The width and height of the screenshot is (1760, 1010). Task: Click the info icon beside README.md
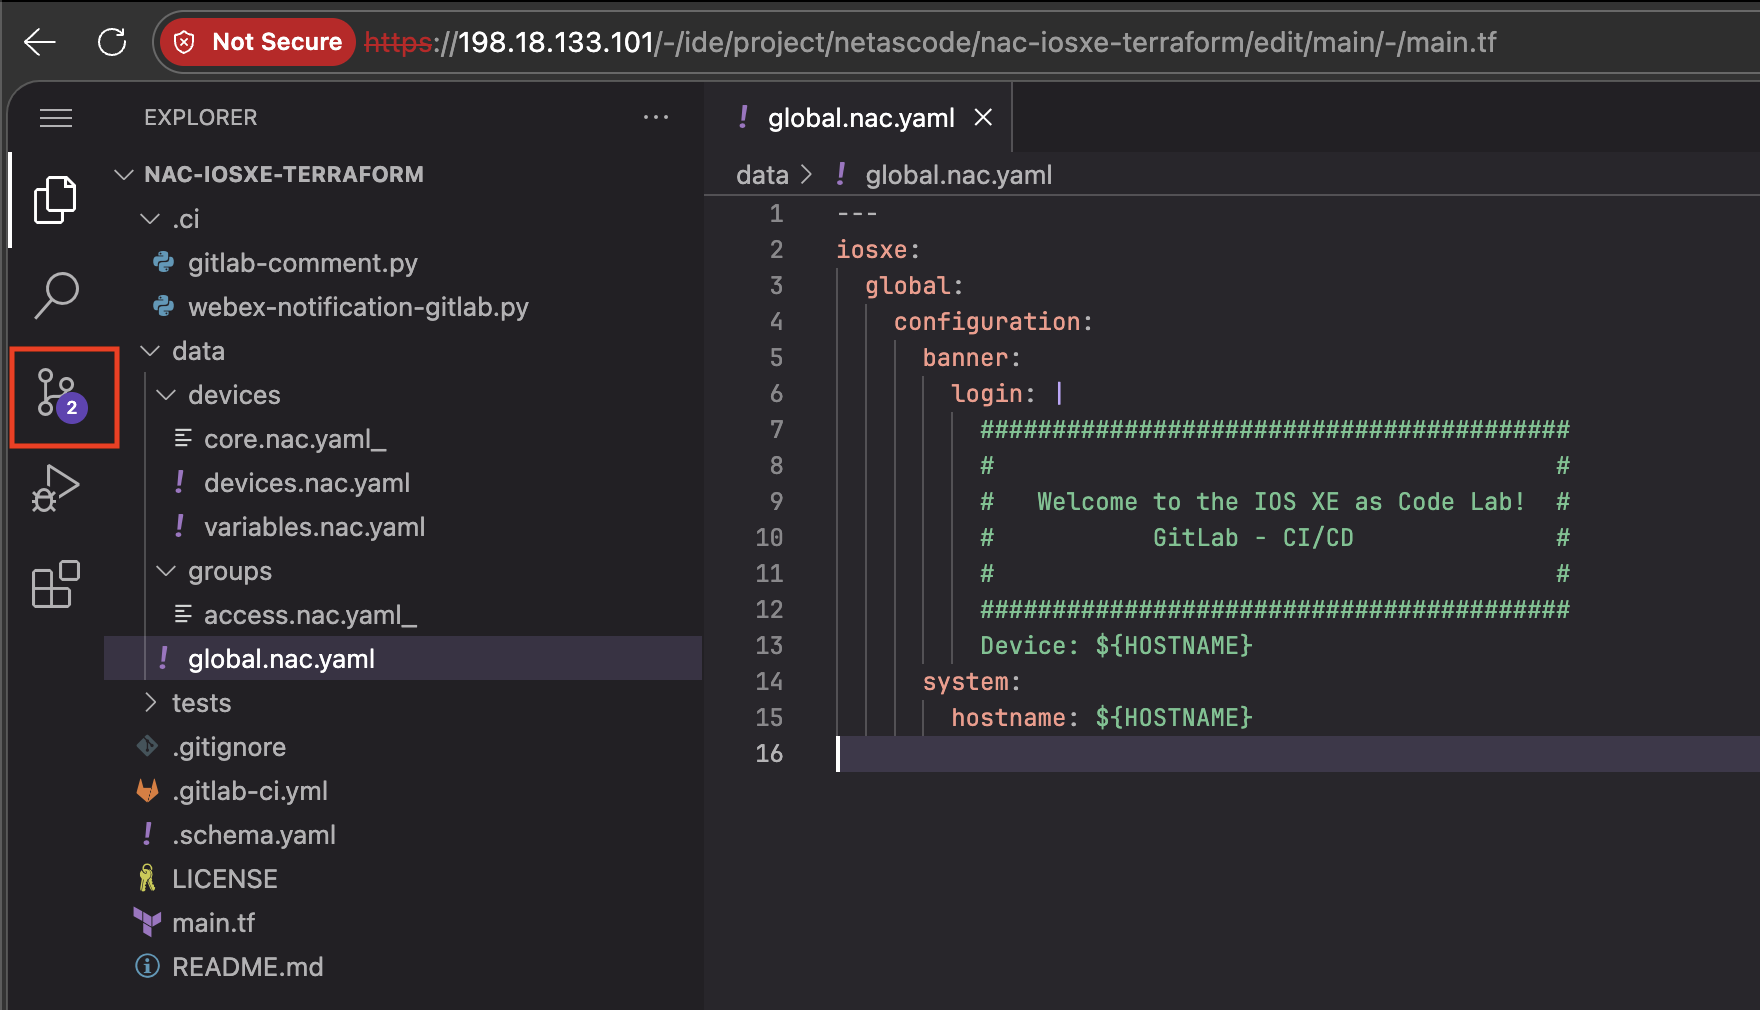[x=147, y=966]
